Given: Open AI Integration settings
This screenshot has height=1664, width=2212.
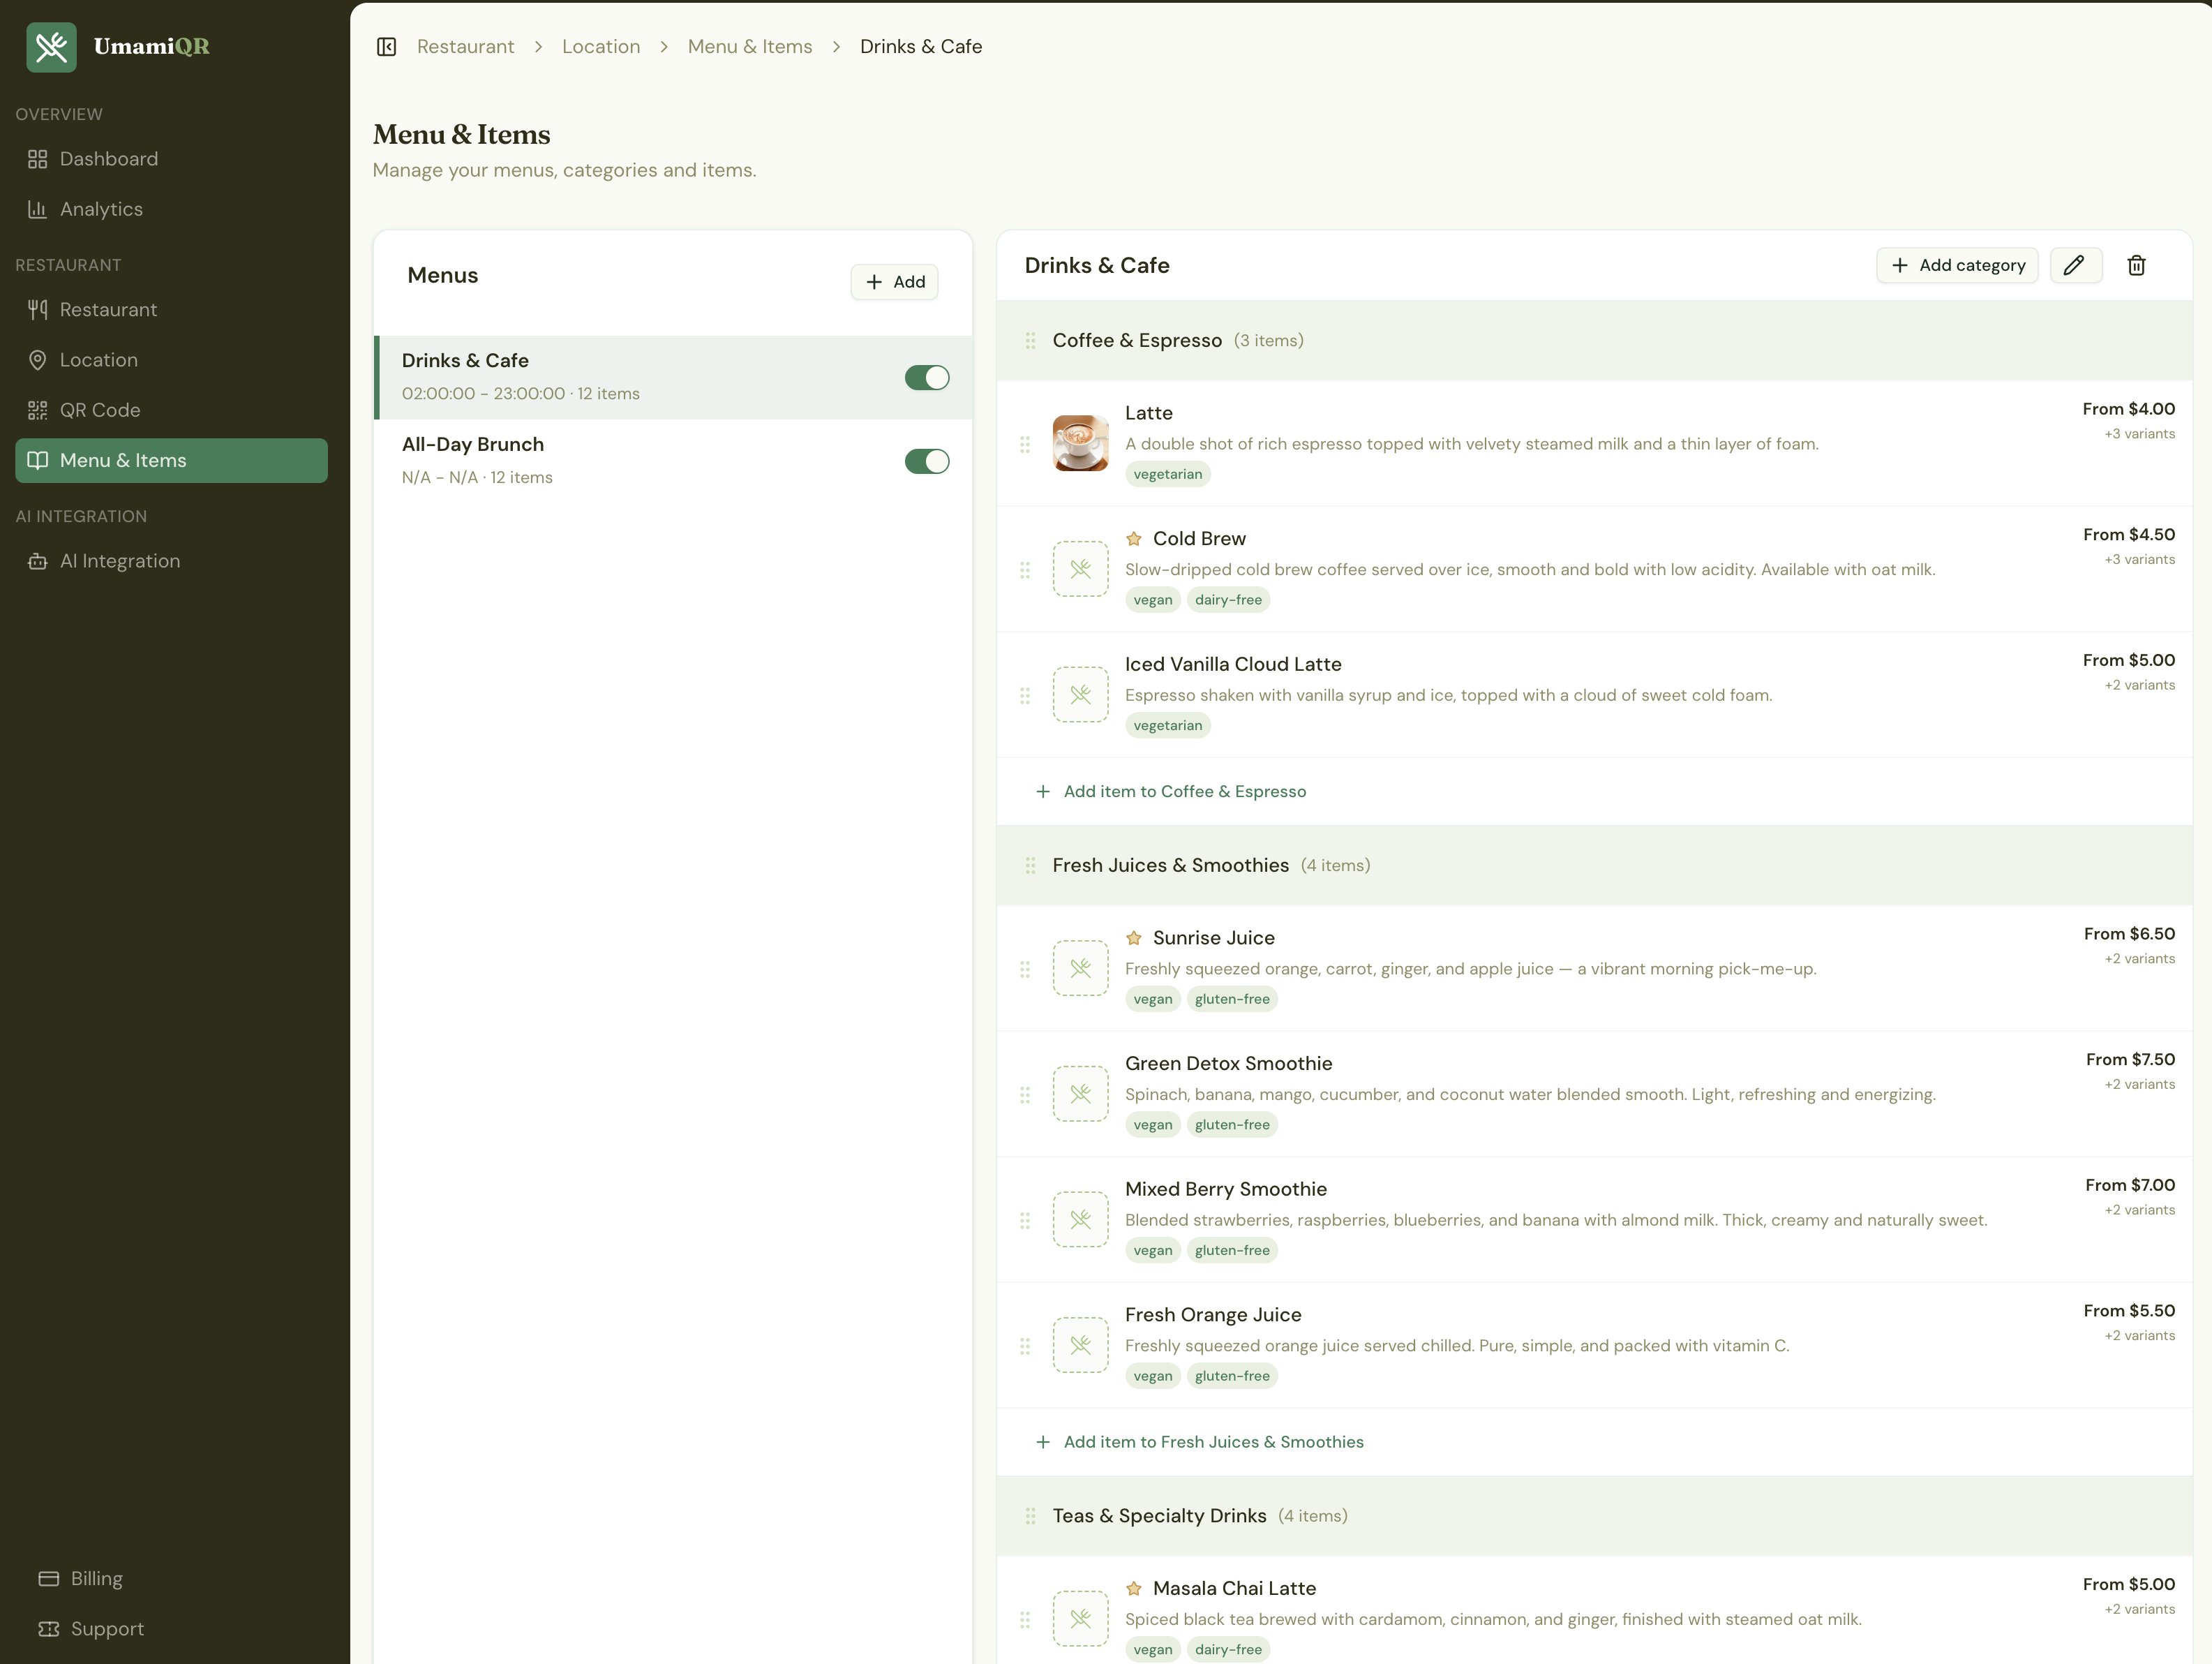Looking at the screenshot, I should click(x=171, y=561).
